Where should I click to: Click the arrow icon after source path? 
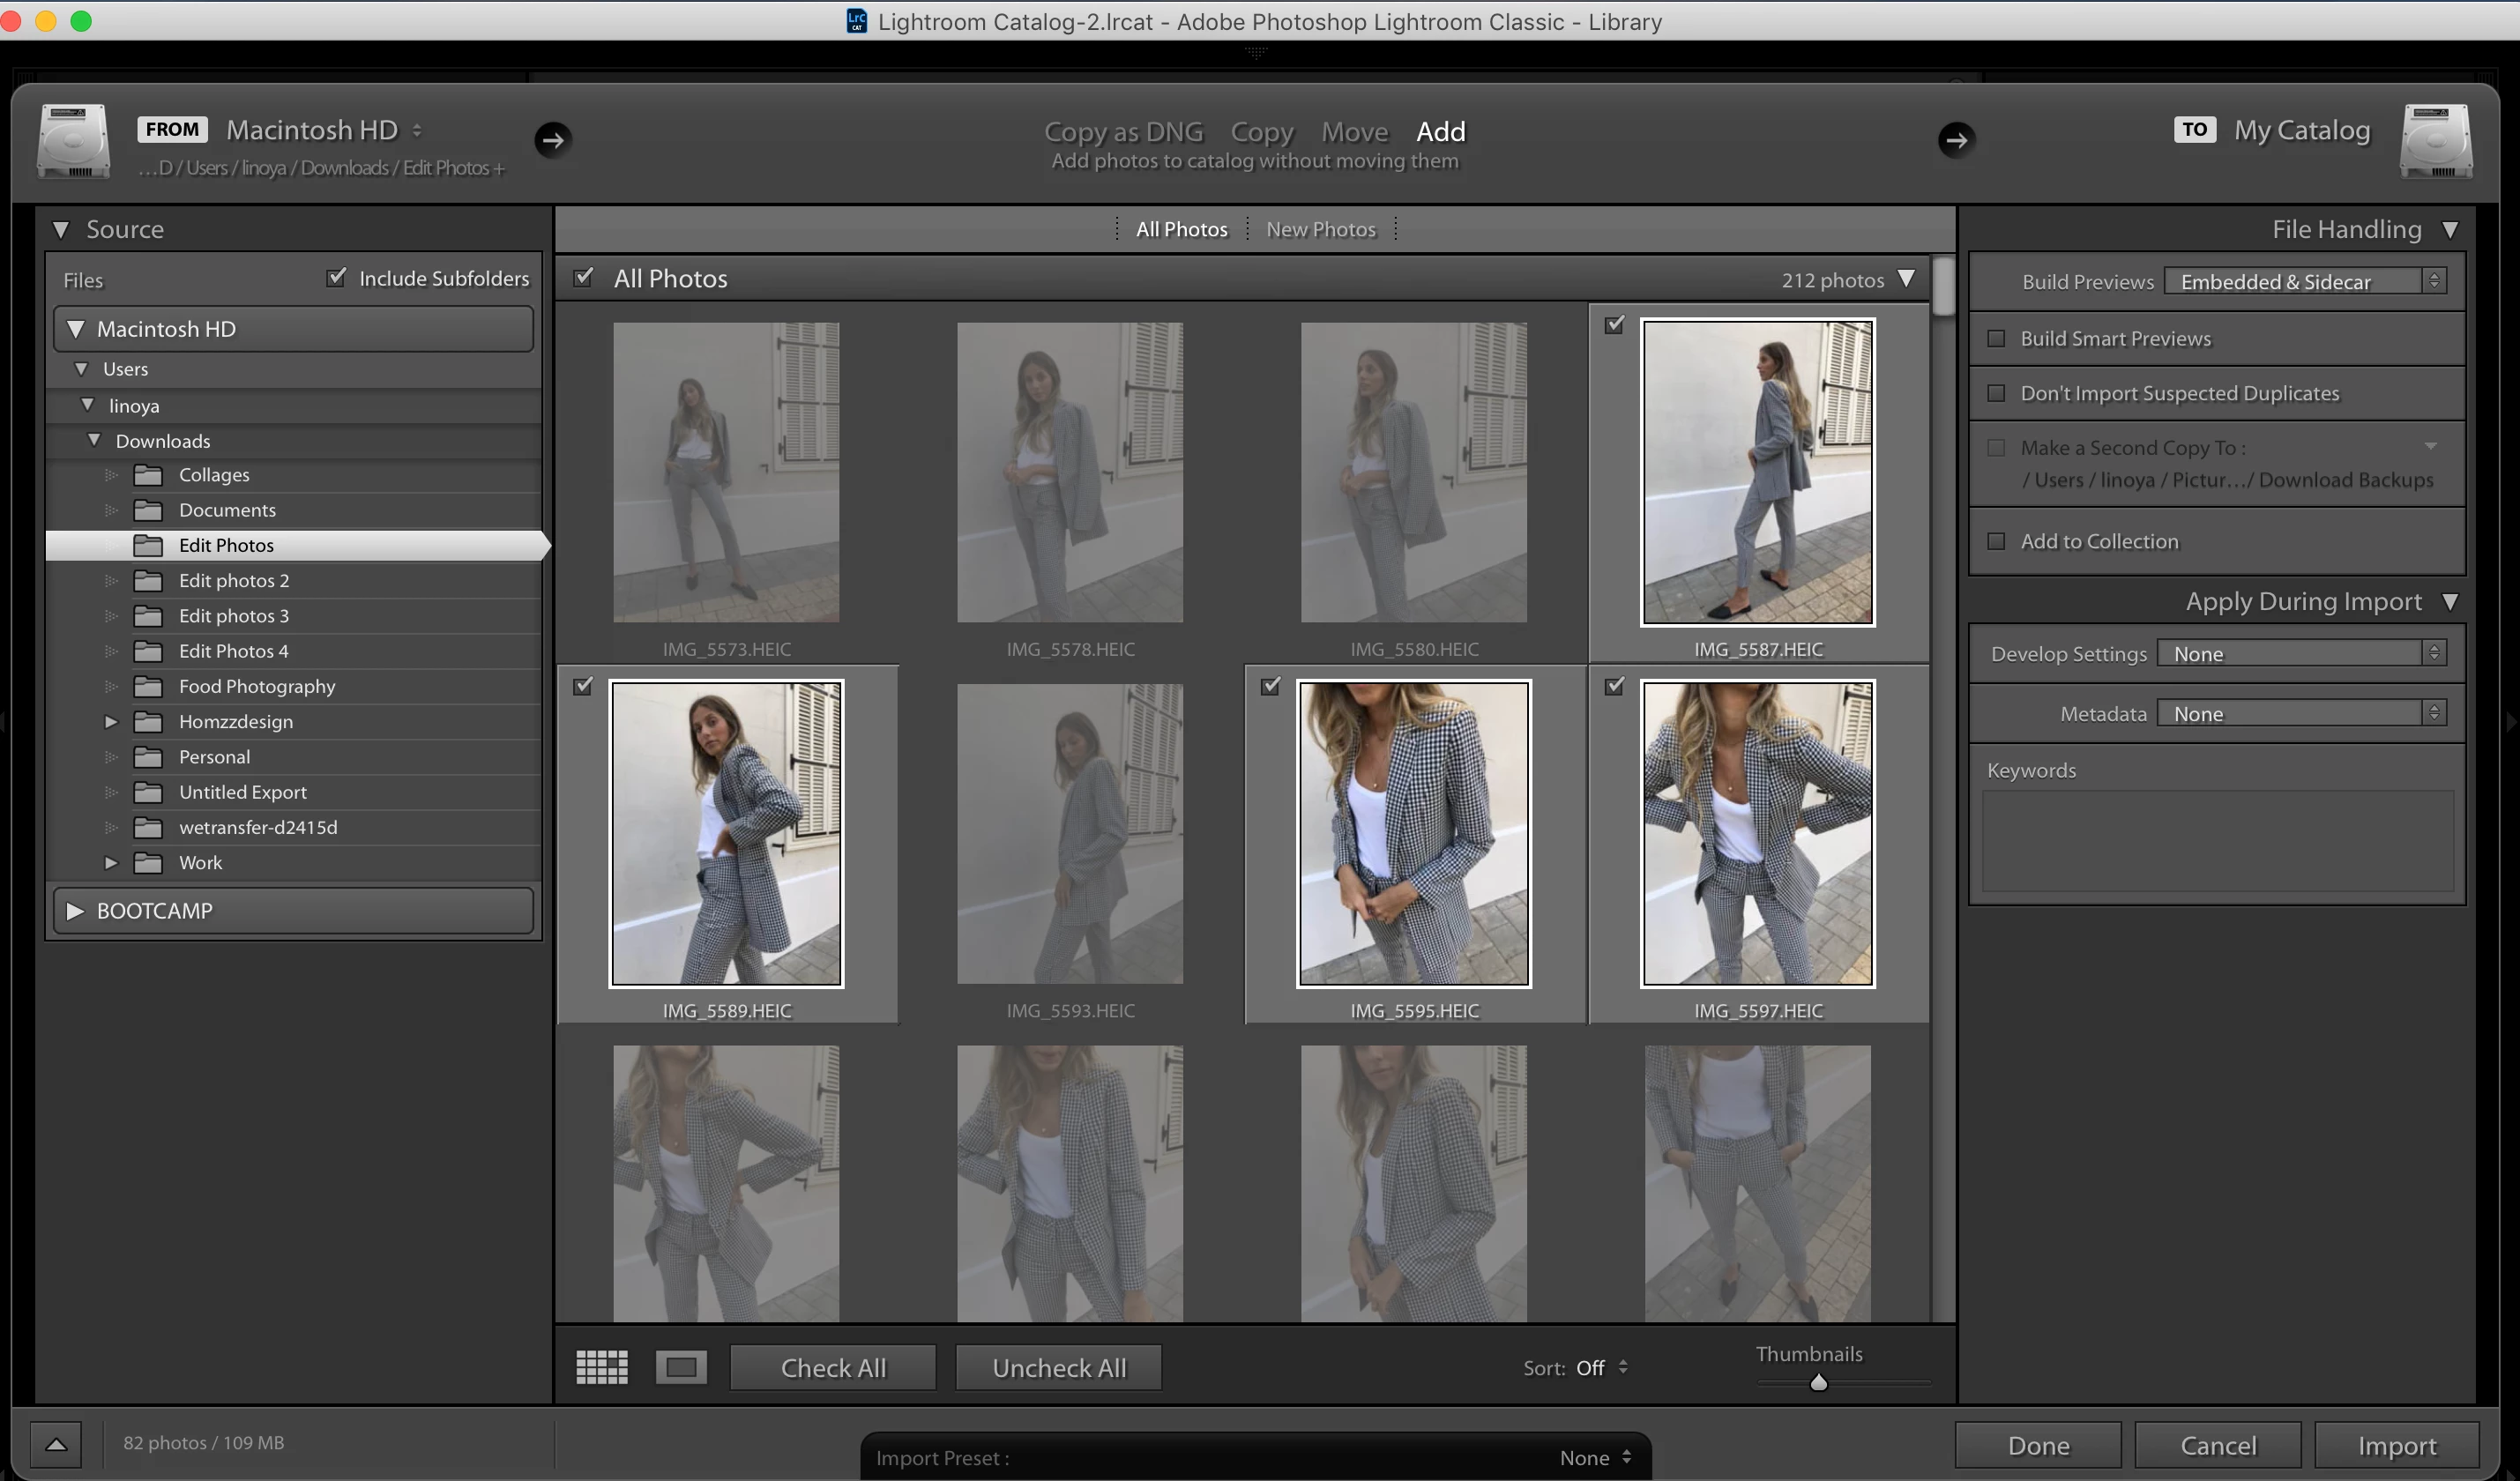click(x=553, y=140)
